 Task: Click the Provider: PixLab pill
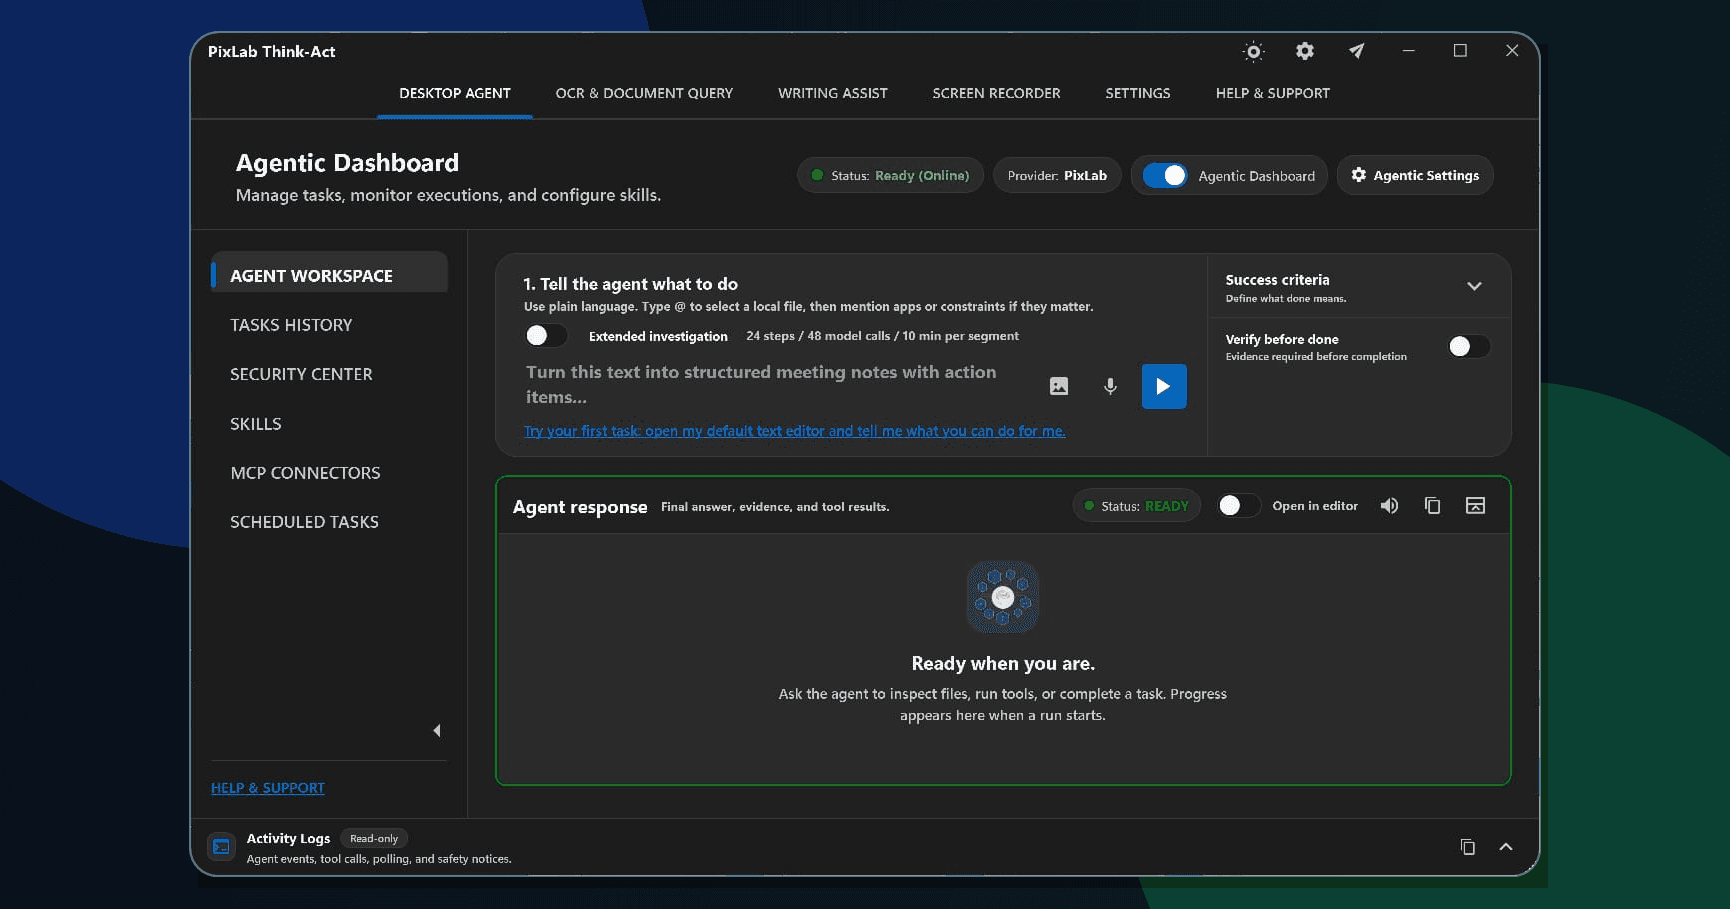tap(1057, 175)
